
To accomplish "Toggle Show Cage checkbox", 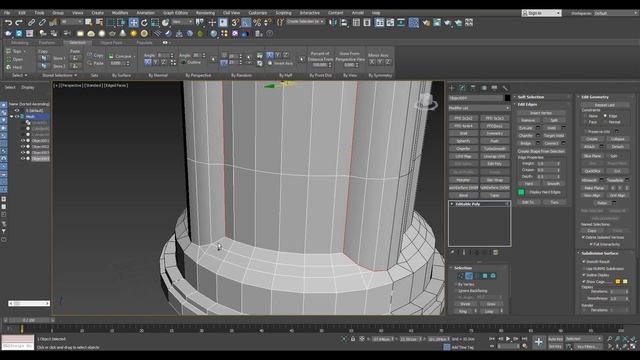I will [x=584, y=282].
